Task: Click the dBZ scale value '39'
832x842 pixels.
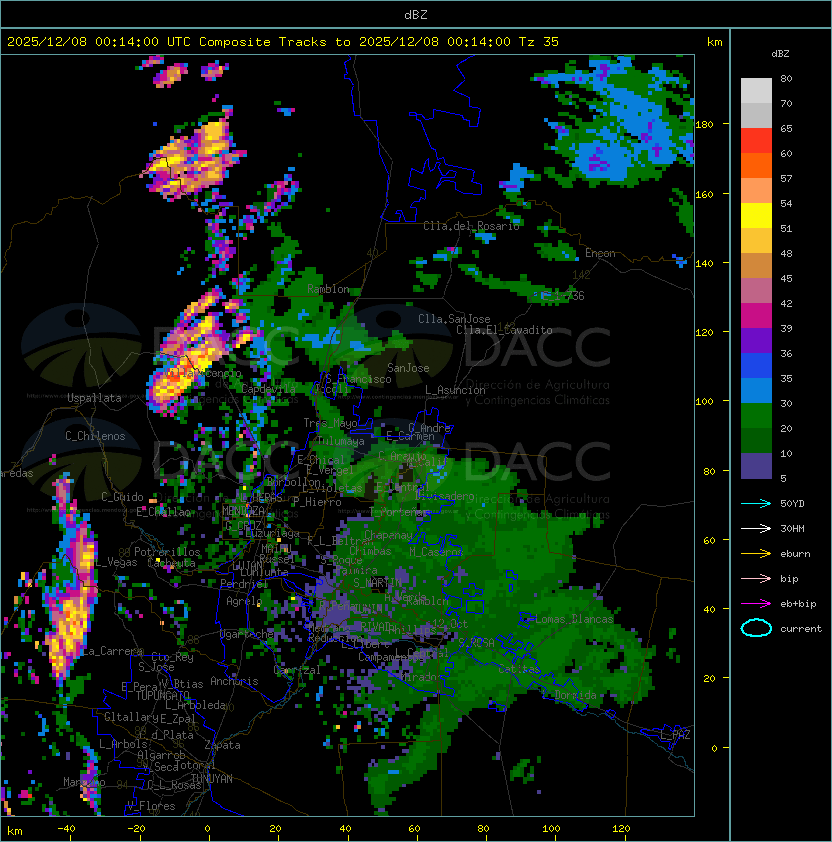Action: tap(786, 329)
